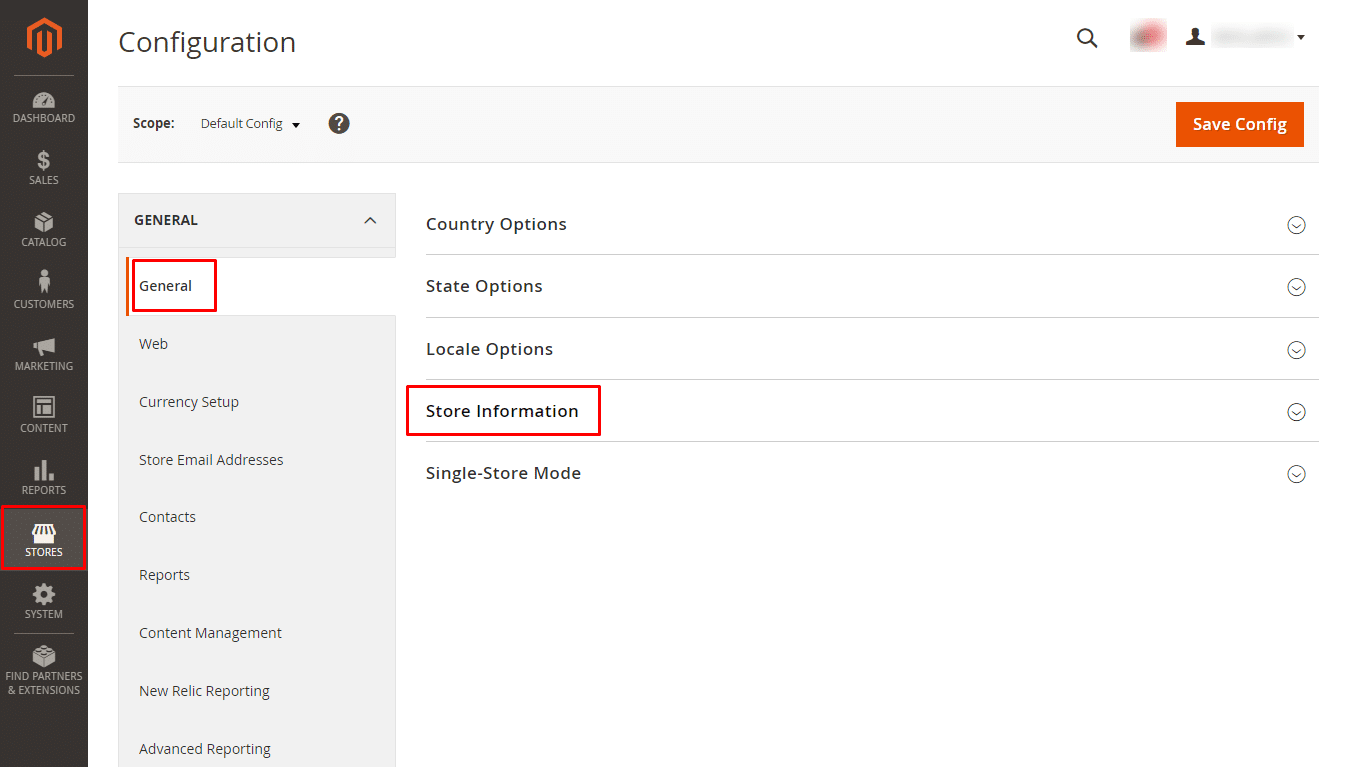The image size is (1347, 767).
Task: Click the Save Config button
Action: (1239, 124)
